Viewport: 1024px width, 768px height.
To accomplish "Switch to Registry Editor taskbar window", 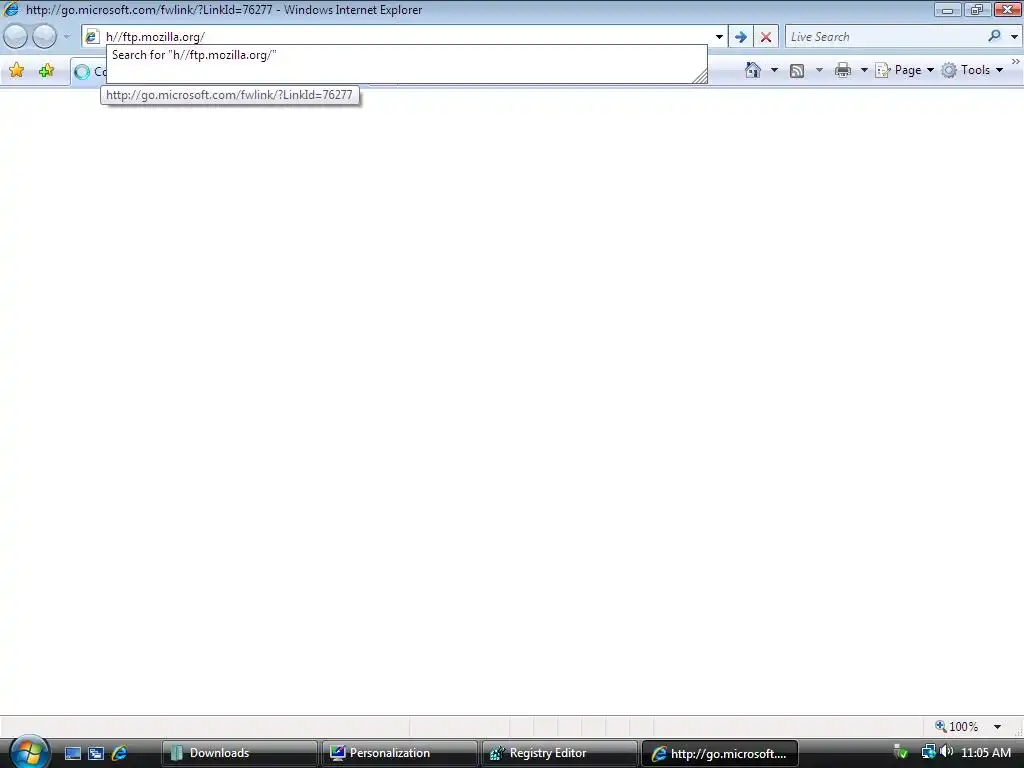I will [x=560, y=753].
